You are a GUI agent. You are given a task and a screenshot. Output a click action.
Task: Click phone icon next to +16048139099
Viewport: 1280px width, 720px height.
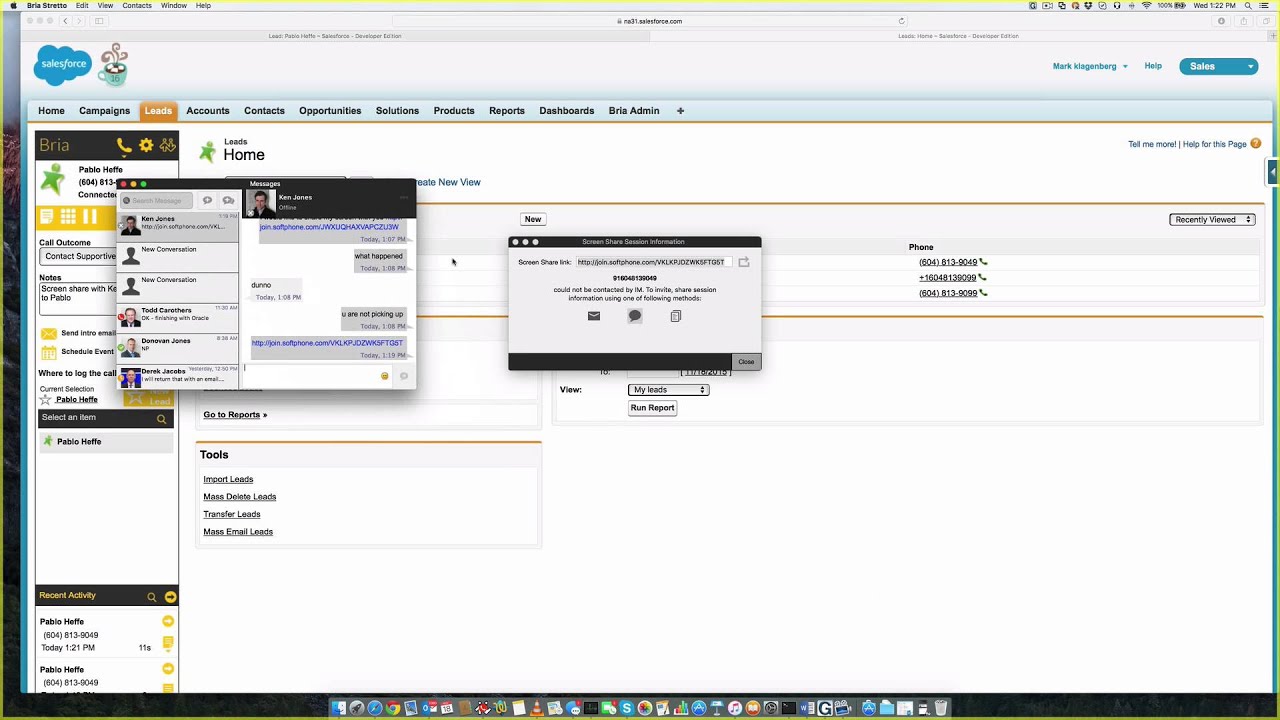click(983, 278)
